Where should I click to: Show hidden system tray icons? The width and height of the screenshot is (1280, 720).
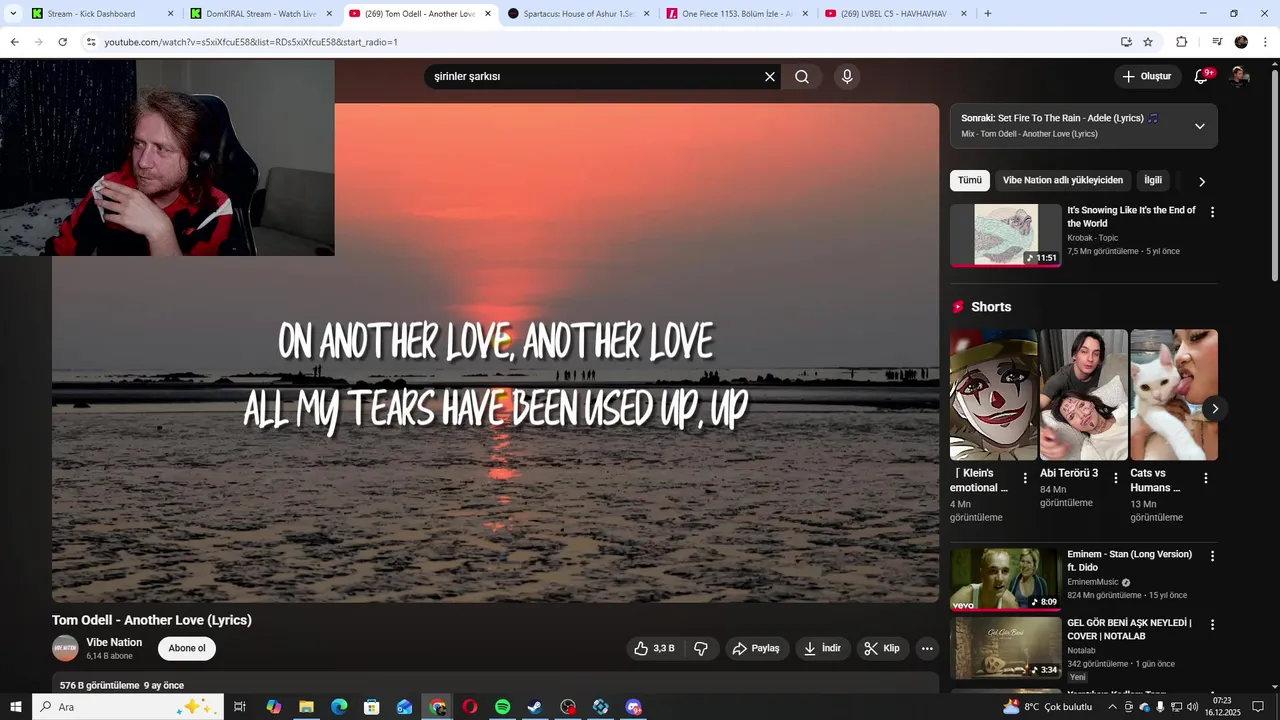click(x=1112, y=707)
